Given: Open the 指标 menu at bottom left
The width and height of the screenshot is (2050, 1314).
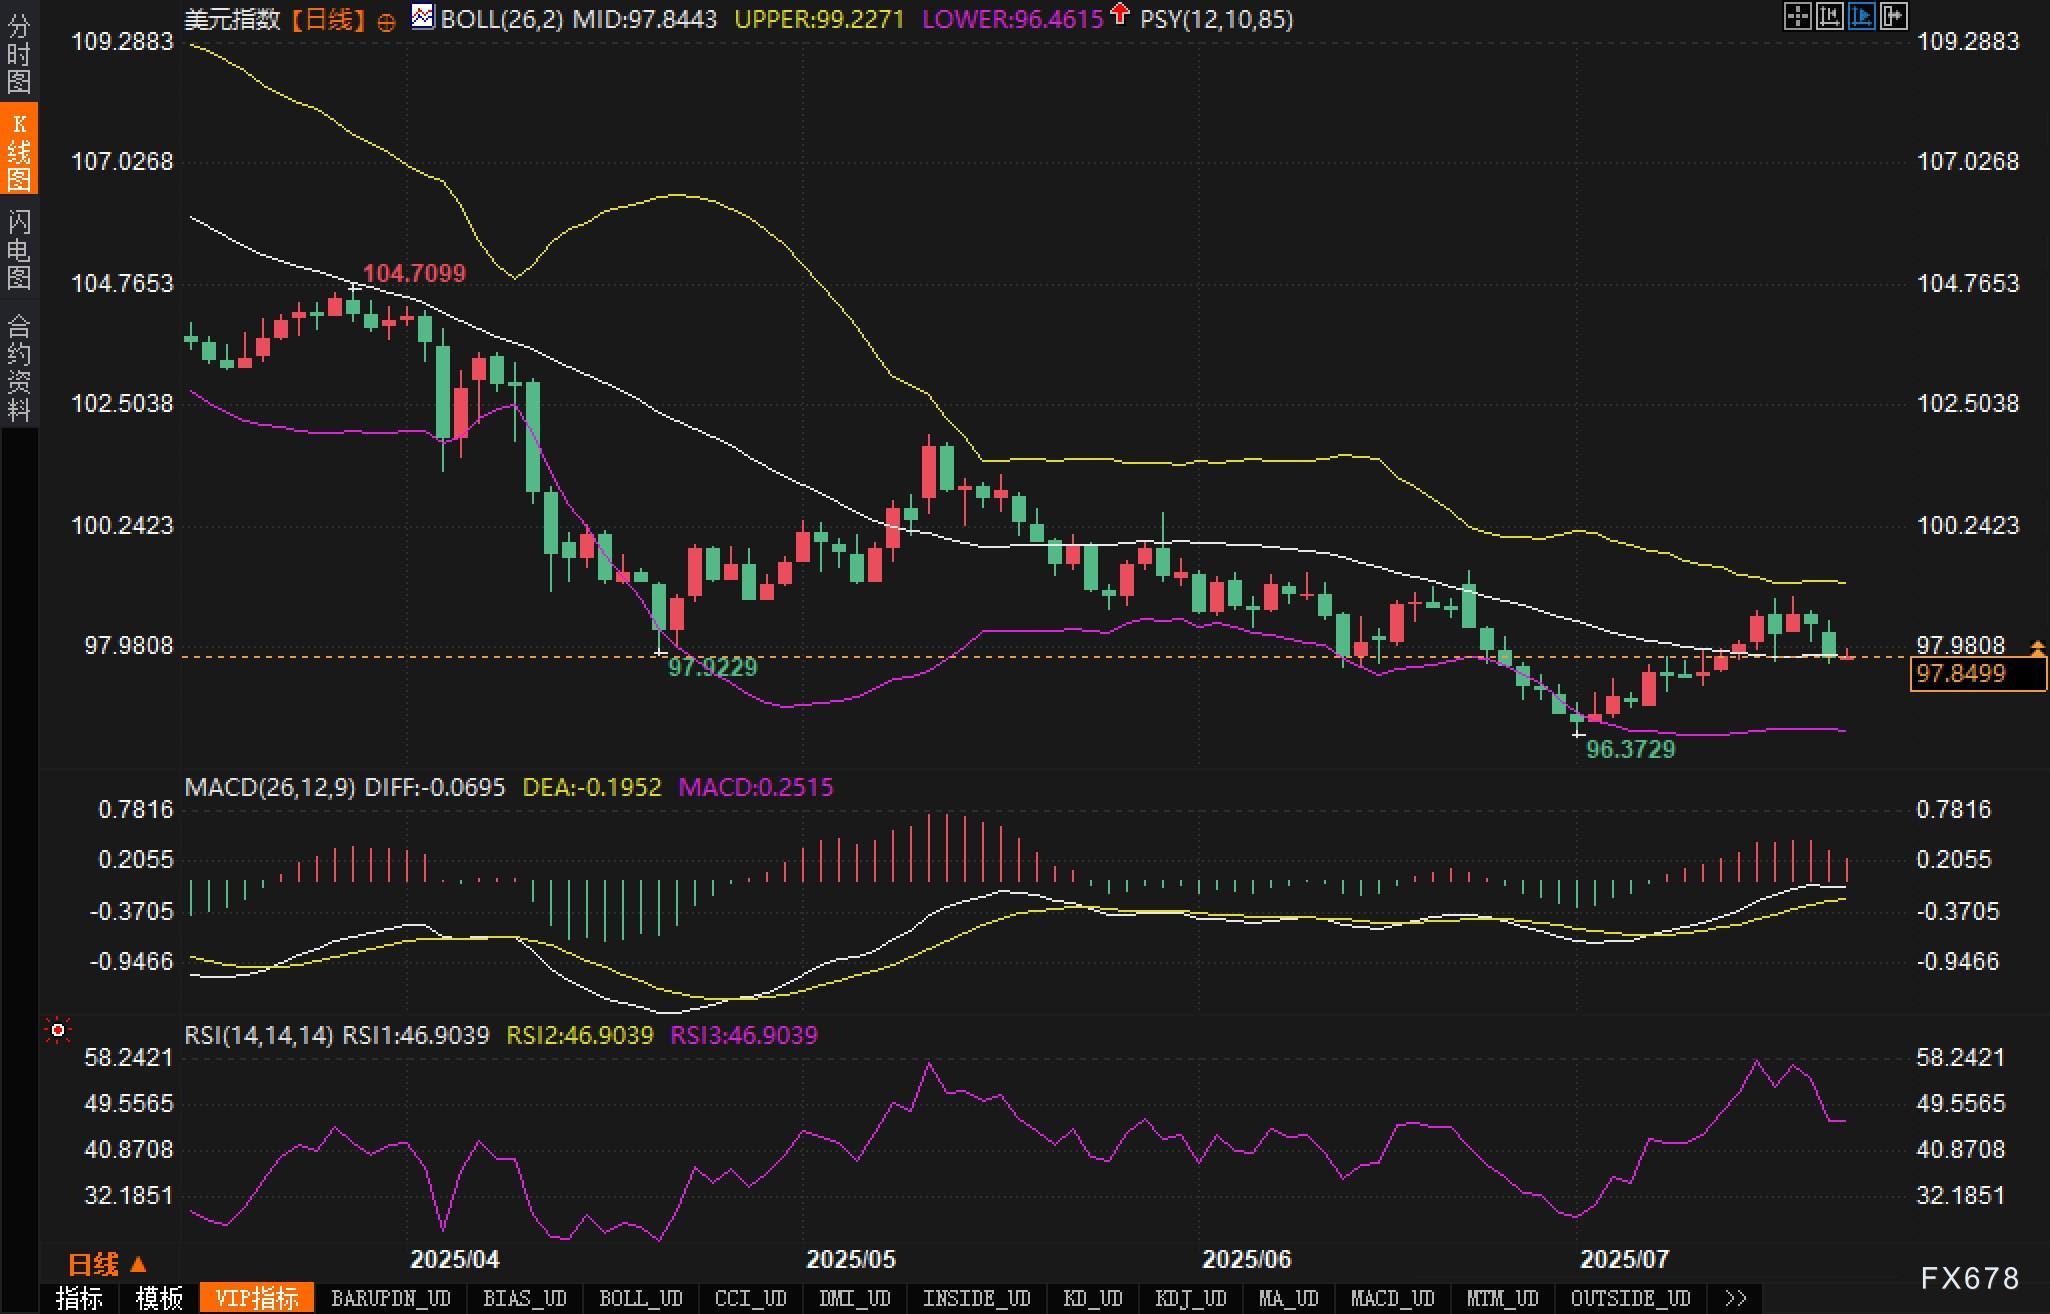Looking at the screenshot, I should click(x=79, y=1298).
